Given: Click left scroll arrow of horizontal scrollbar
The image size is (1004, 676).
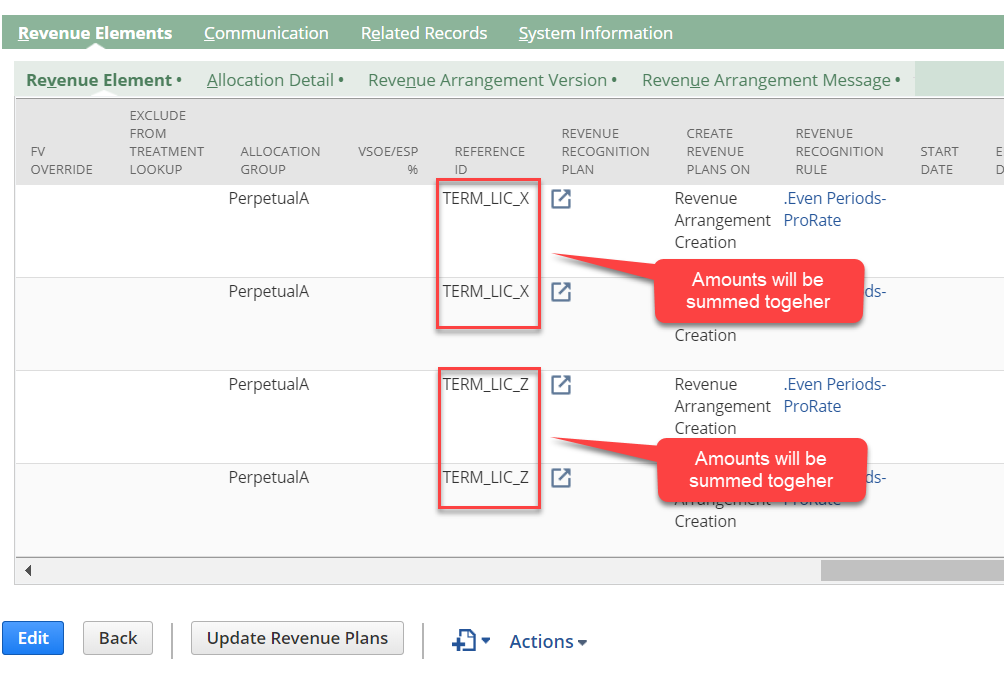Looking at the screenshot, I should 28,571.
